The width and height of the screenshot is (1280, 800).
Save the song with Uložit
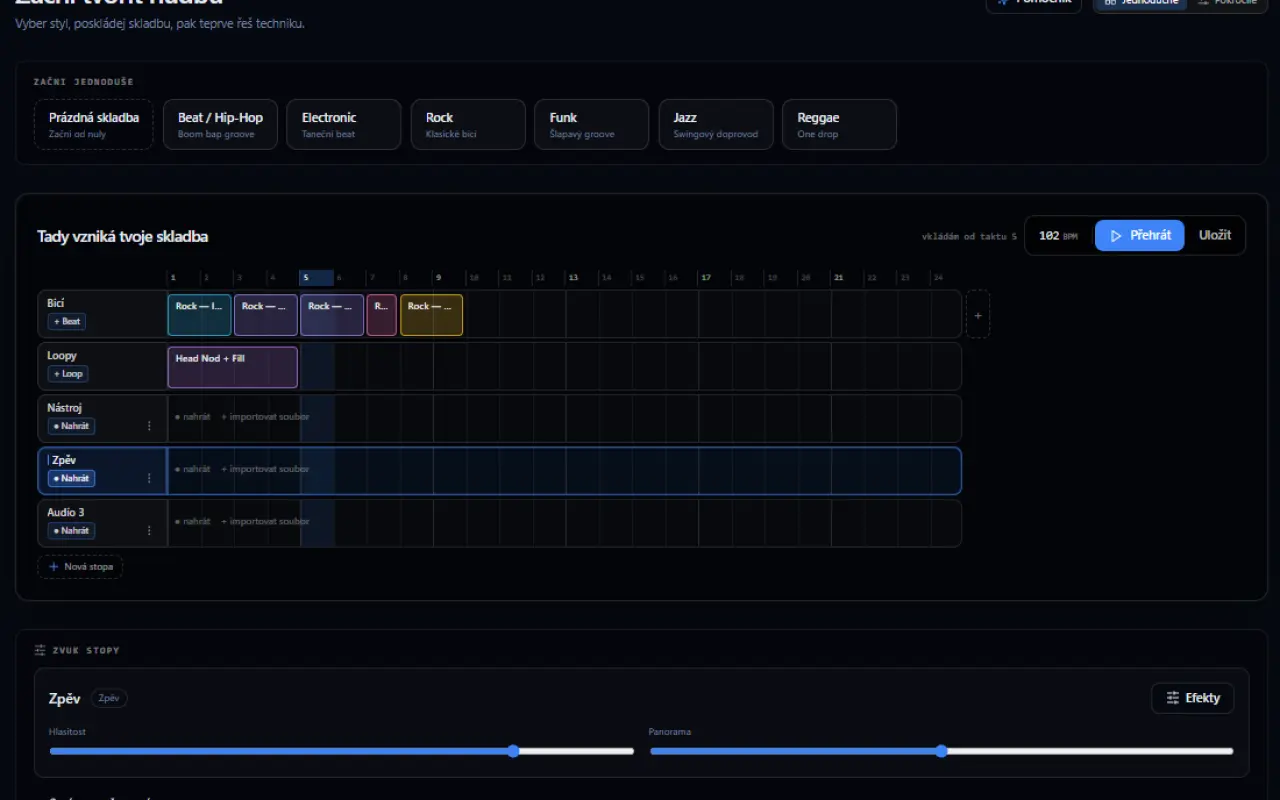pyautogui.click(x=1215, y=235)
